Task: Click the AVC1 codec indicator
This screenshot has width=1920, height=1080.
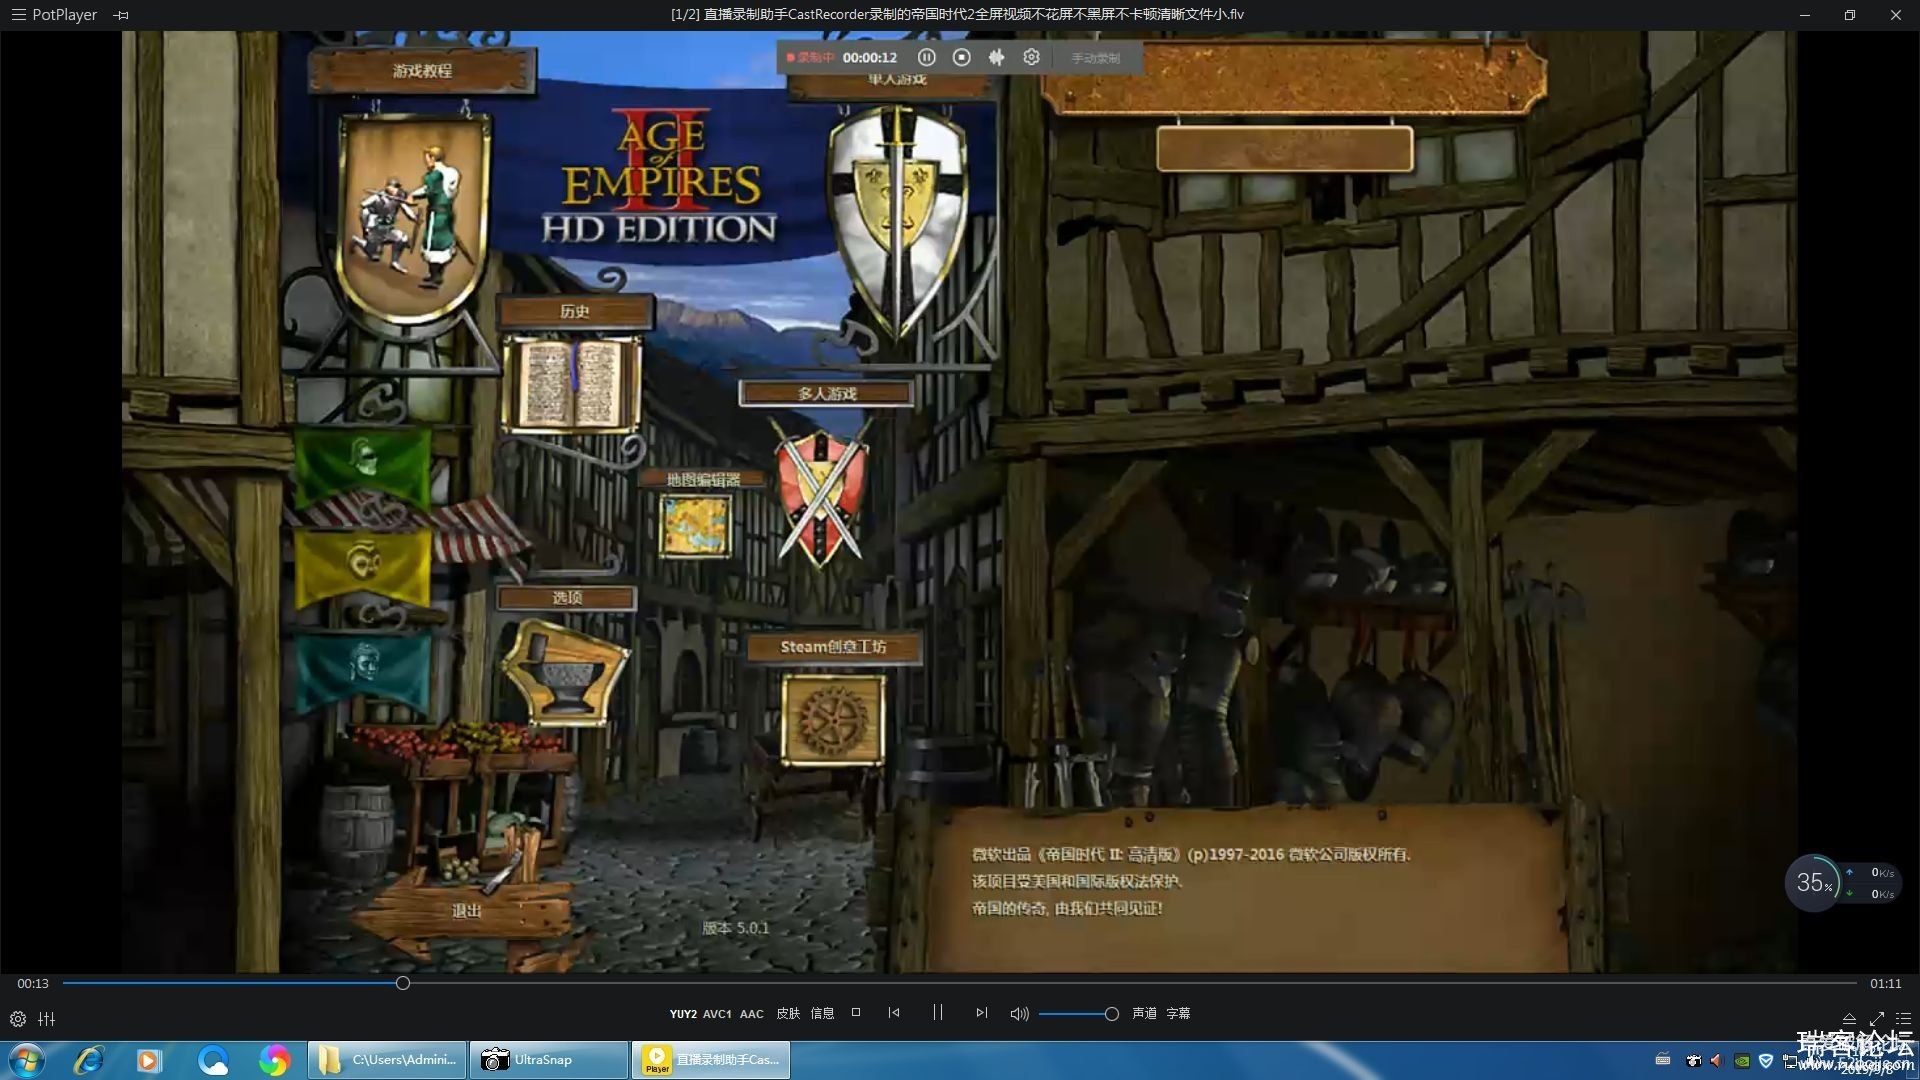Action: tap(717, 1014)
